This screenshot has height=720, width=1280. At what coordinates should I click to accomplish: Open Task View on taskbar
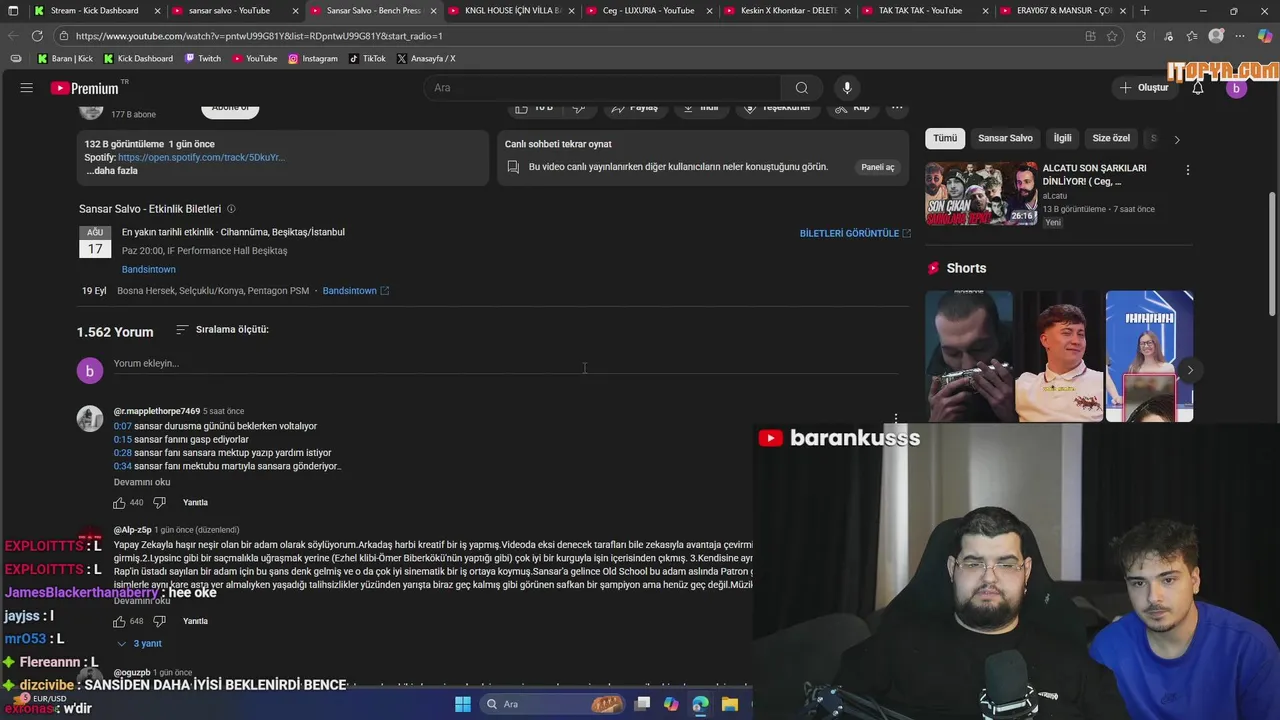click(x=642, y=704)
